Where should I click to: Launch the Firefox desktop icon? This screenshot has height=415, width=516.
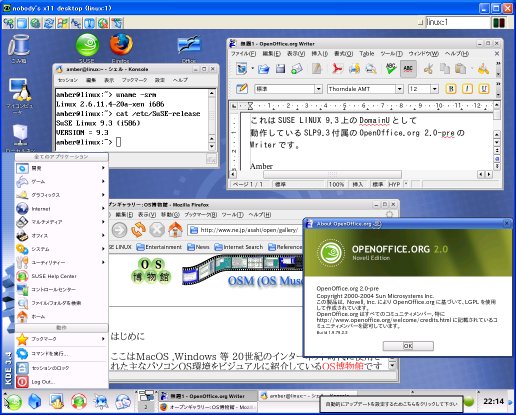tap(121, 44)
